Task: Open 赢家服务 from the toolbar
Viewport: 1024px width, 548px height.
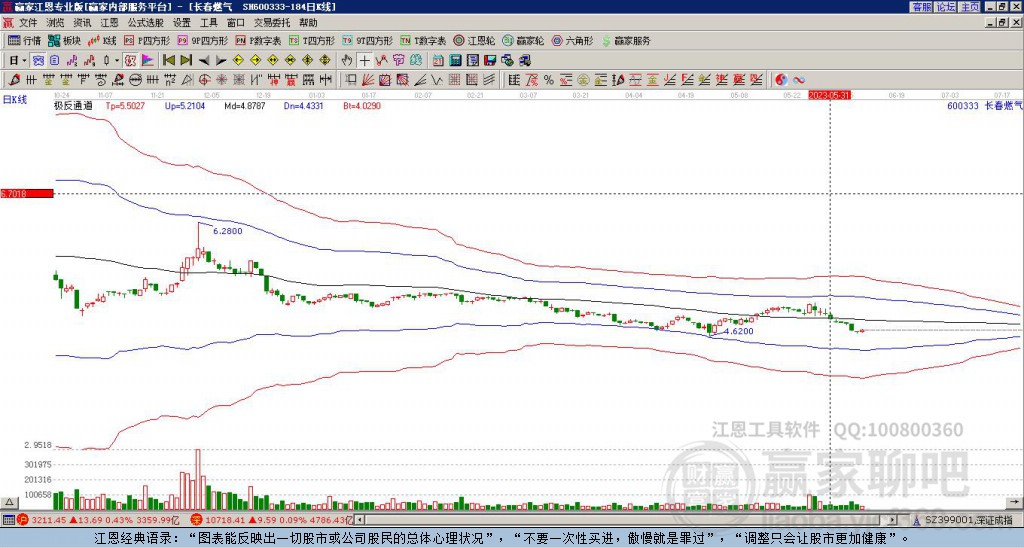Action: (x=626, y=40)
